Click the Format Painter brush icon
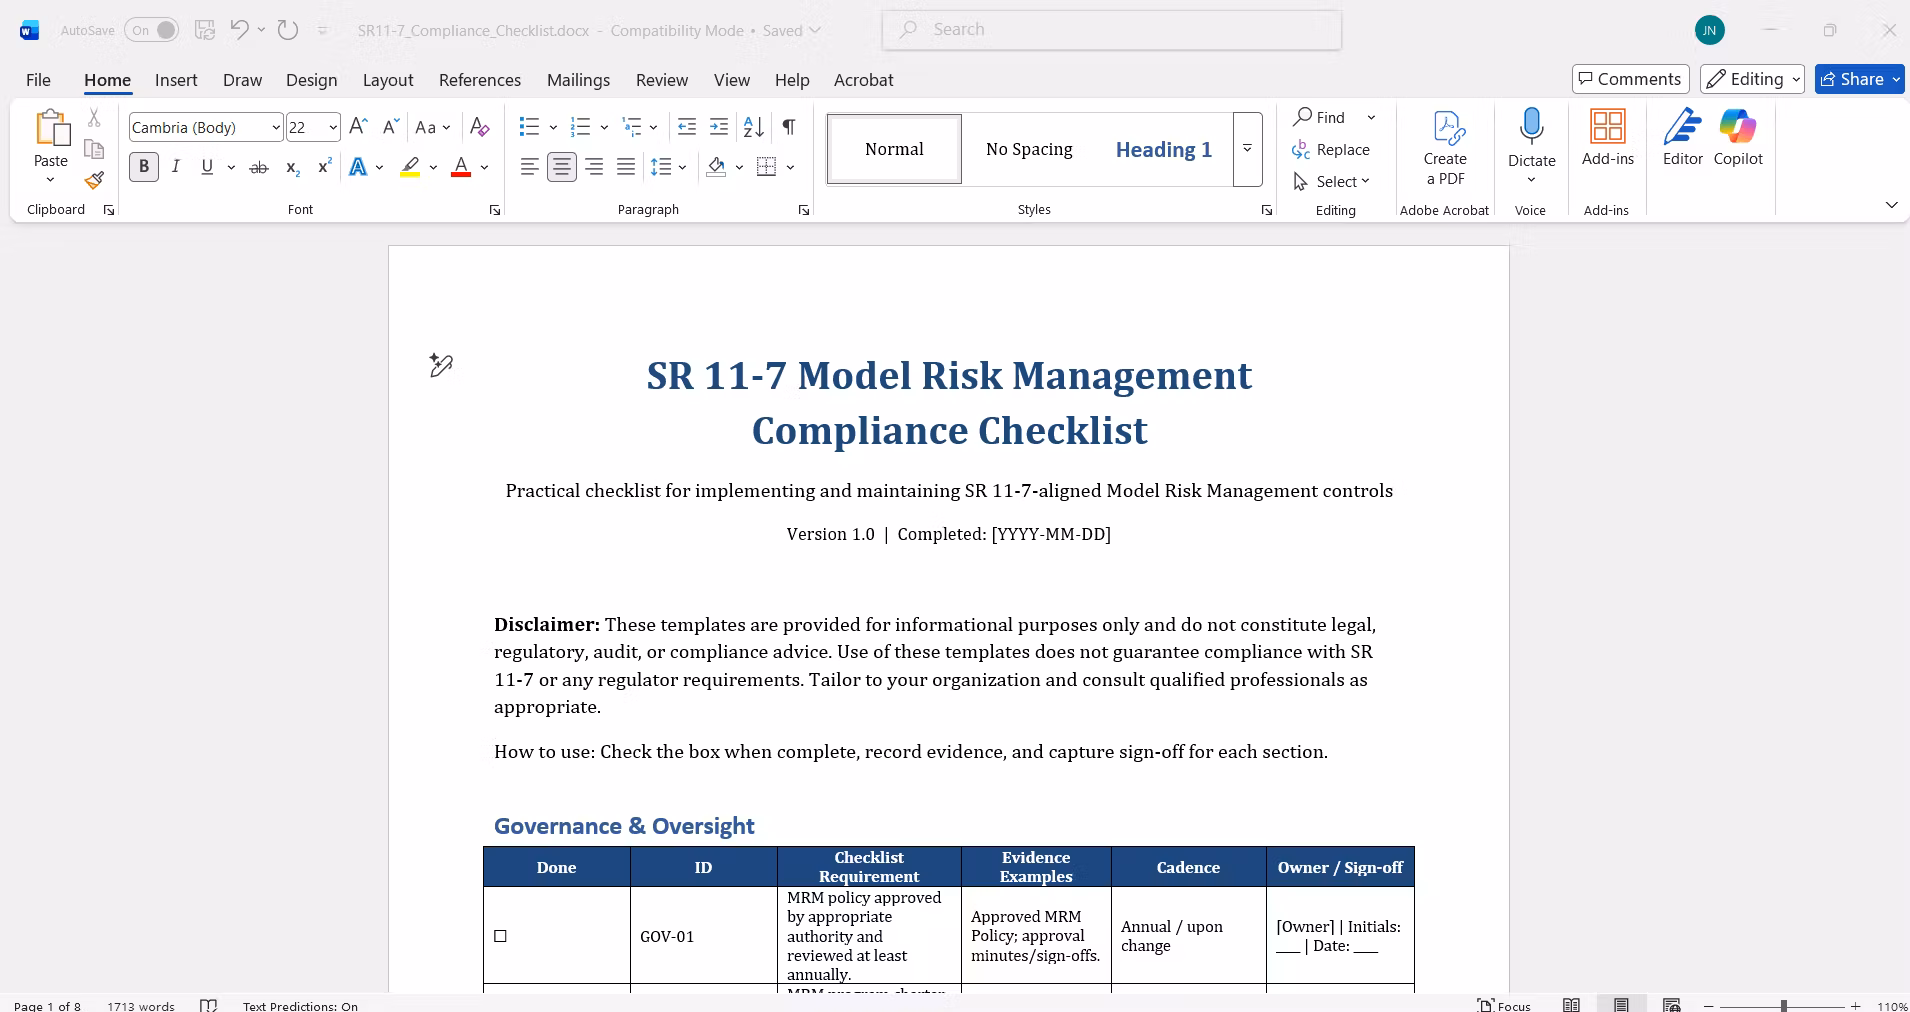This screenshot has height=1012, width=1910. tap(94, 180)
